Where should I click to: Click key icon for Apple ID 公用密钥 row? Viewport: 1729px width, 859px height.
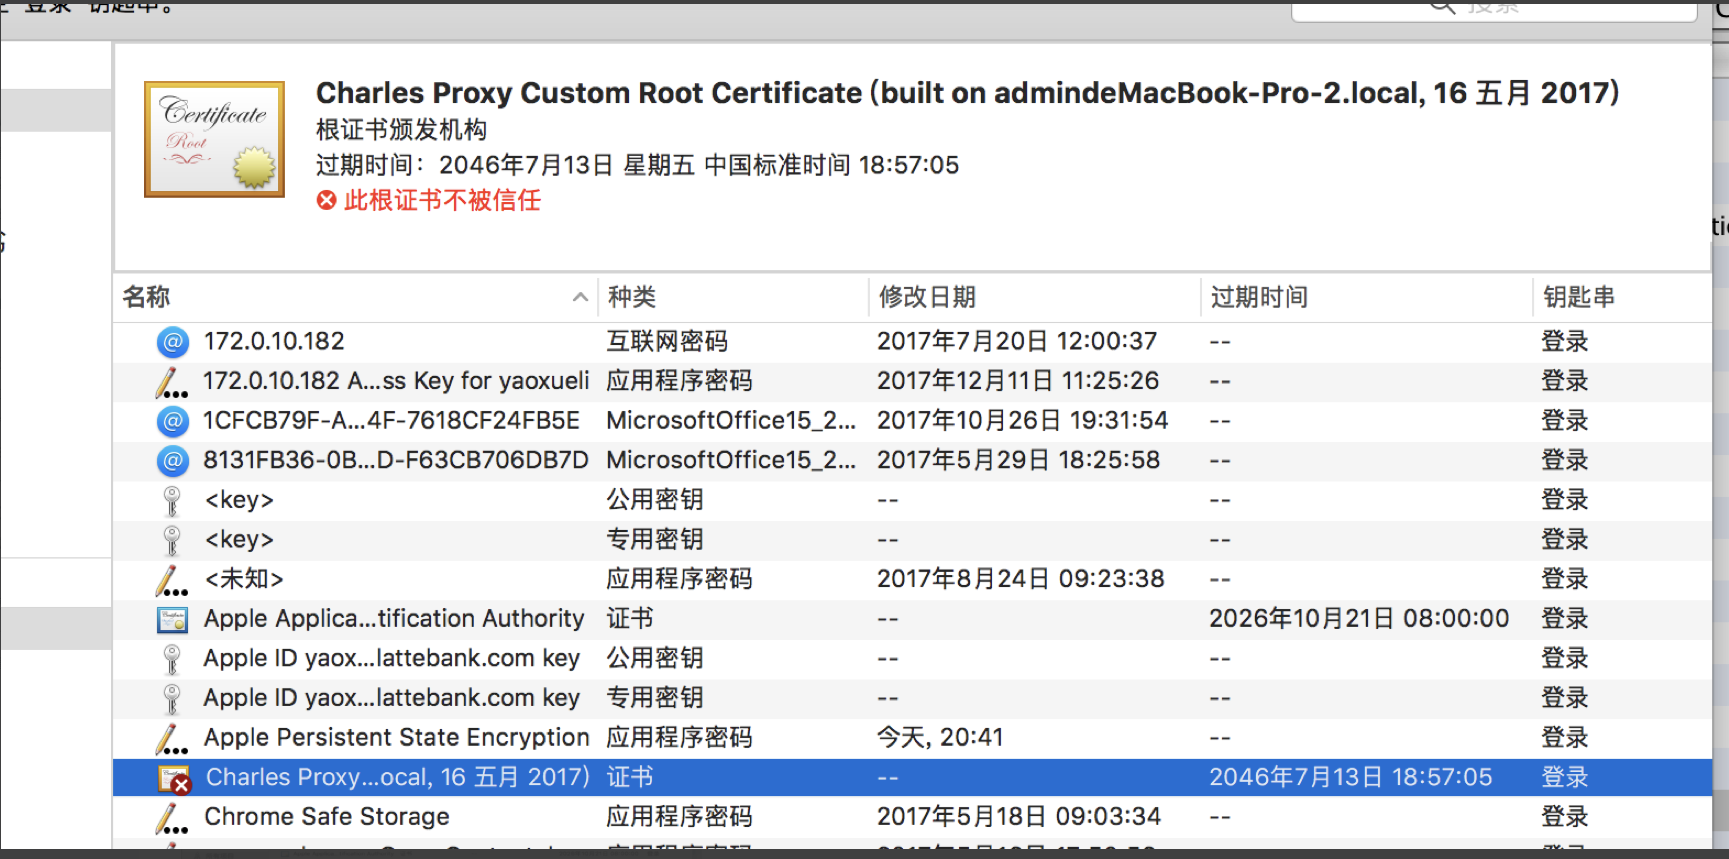point(172,659)
